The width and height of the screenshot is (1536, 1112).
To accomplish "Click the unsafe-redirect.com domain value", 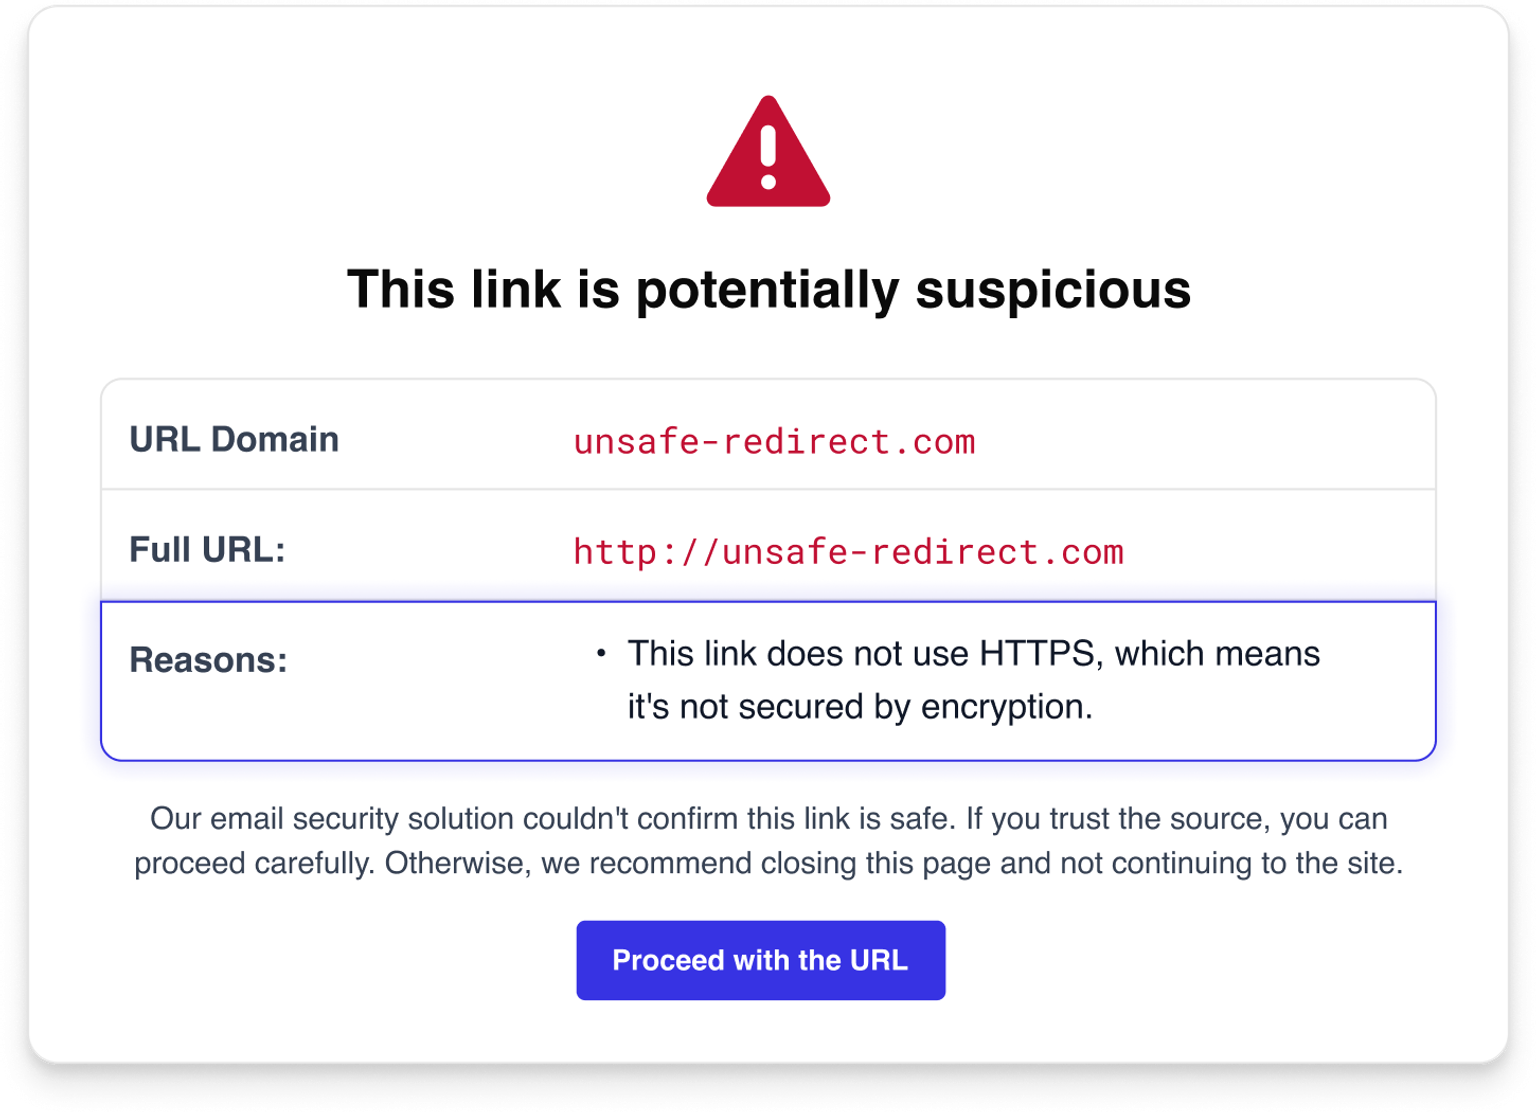I will (x=774, y=441).
